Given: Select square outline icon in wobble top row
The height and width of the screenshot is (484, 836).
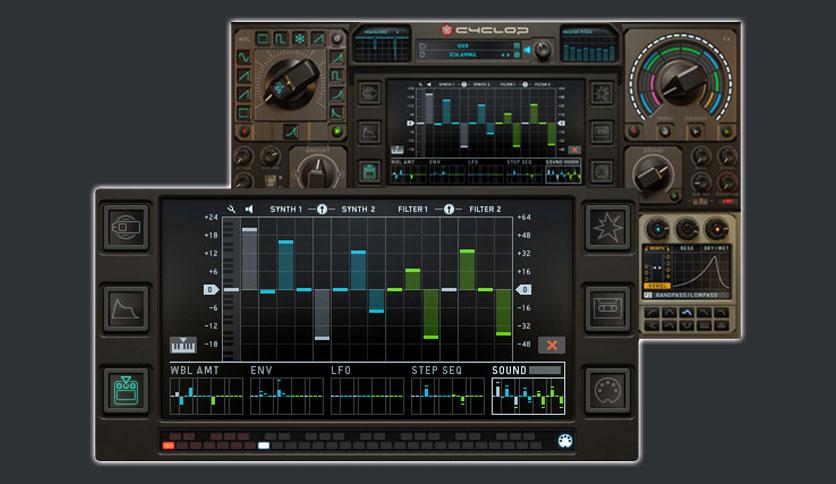Looking at the screenshot, I should click(x=262, y=39).
